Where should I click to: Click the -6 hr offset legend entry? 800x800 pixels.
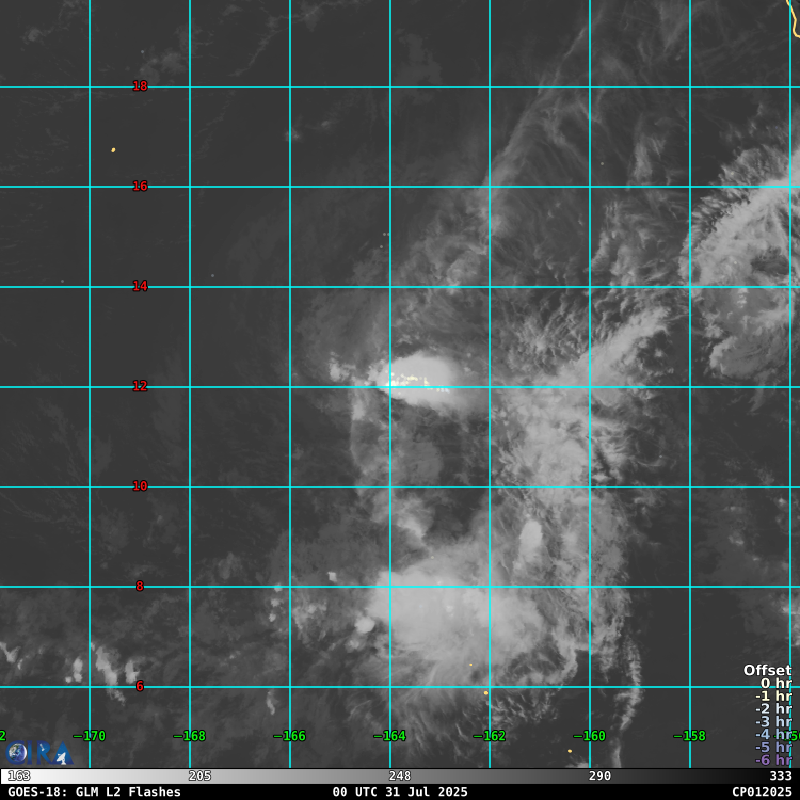[x=773, y=760]
